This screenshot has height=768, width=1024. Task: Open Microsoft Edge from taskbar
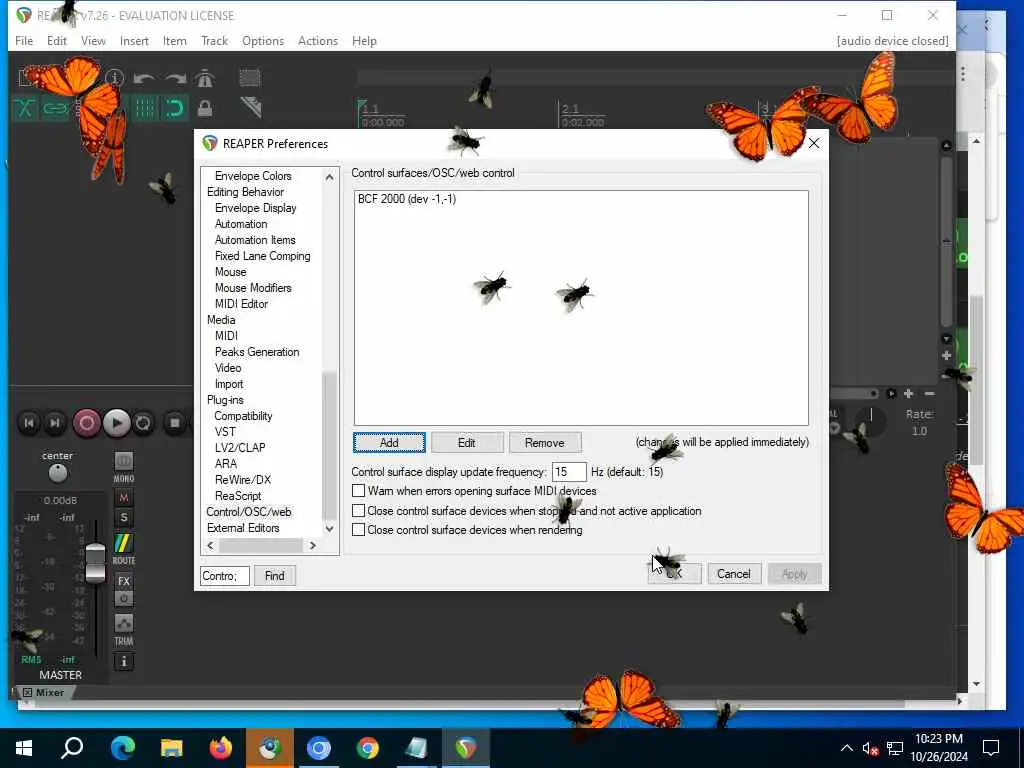[123, 748]
